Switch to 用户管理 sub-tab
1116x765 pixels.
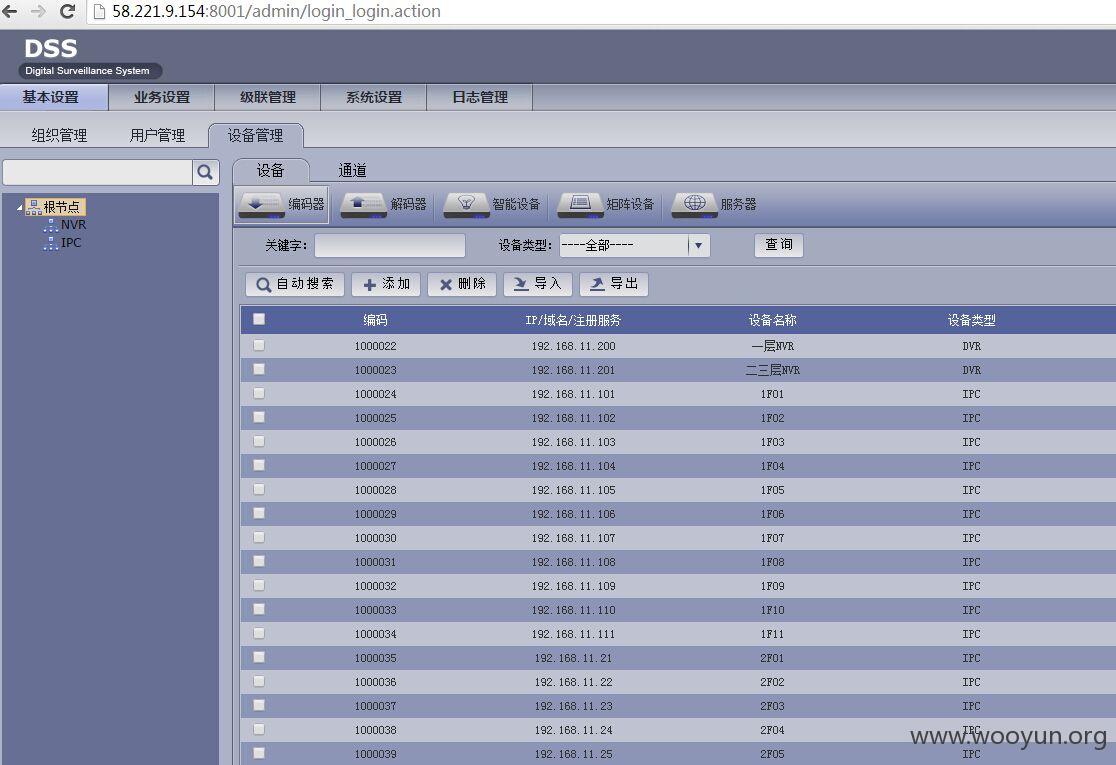157,135
